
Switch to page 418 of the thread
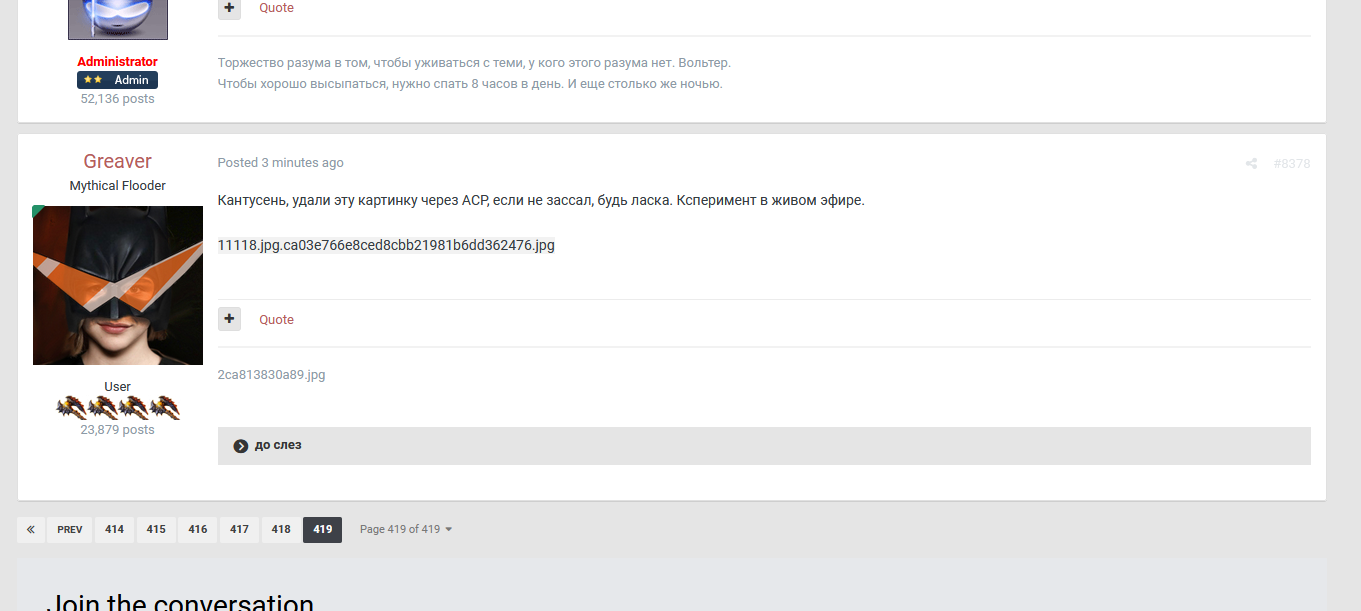280,529
